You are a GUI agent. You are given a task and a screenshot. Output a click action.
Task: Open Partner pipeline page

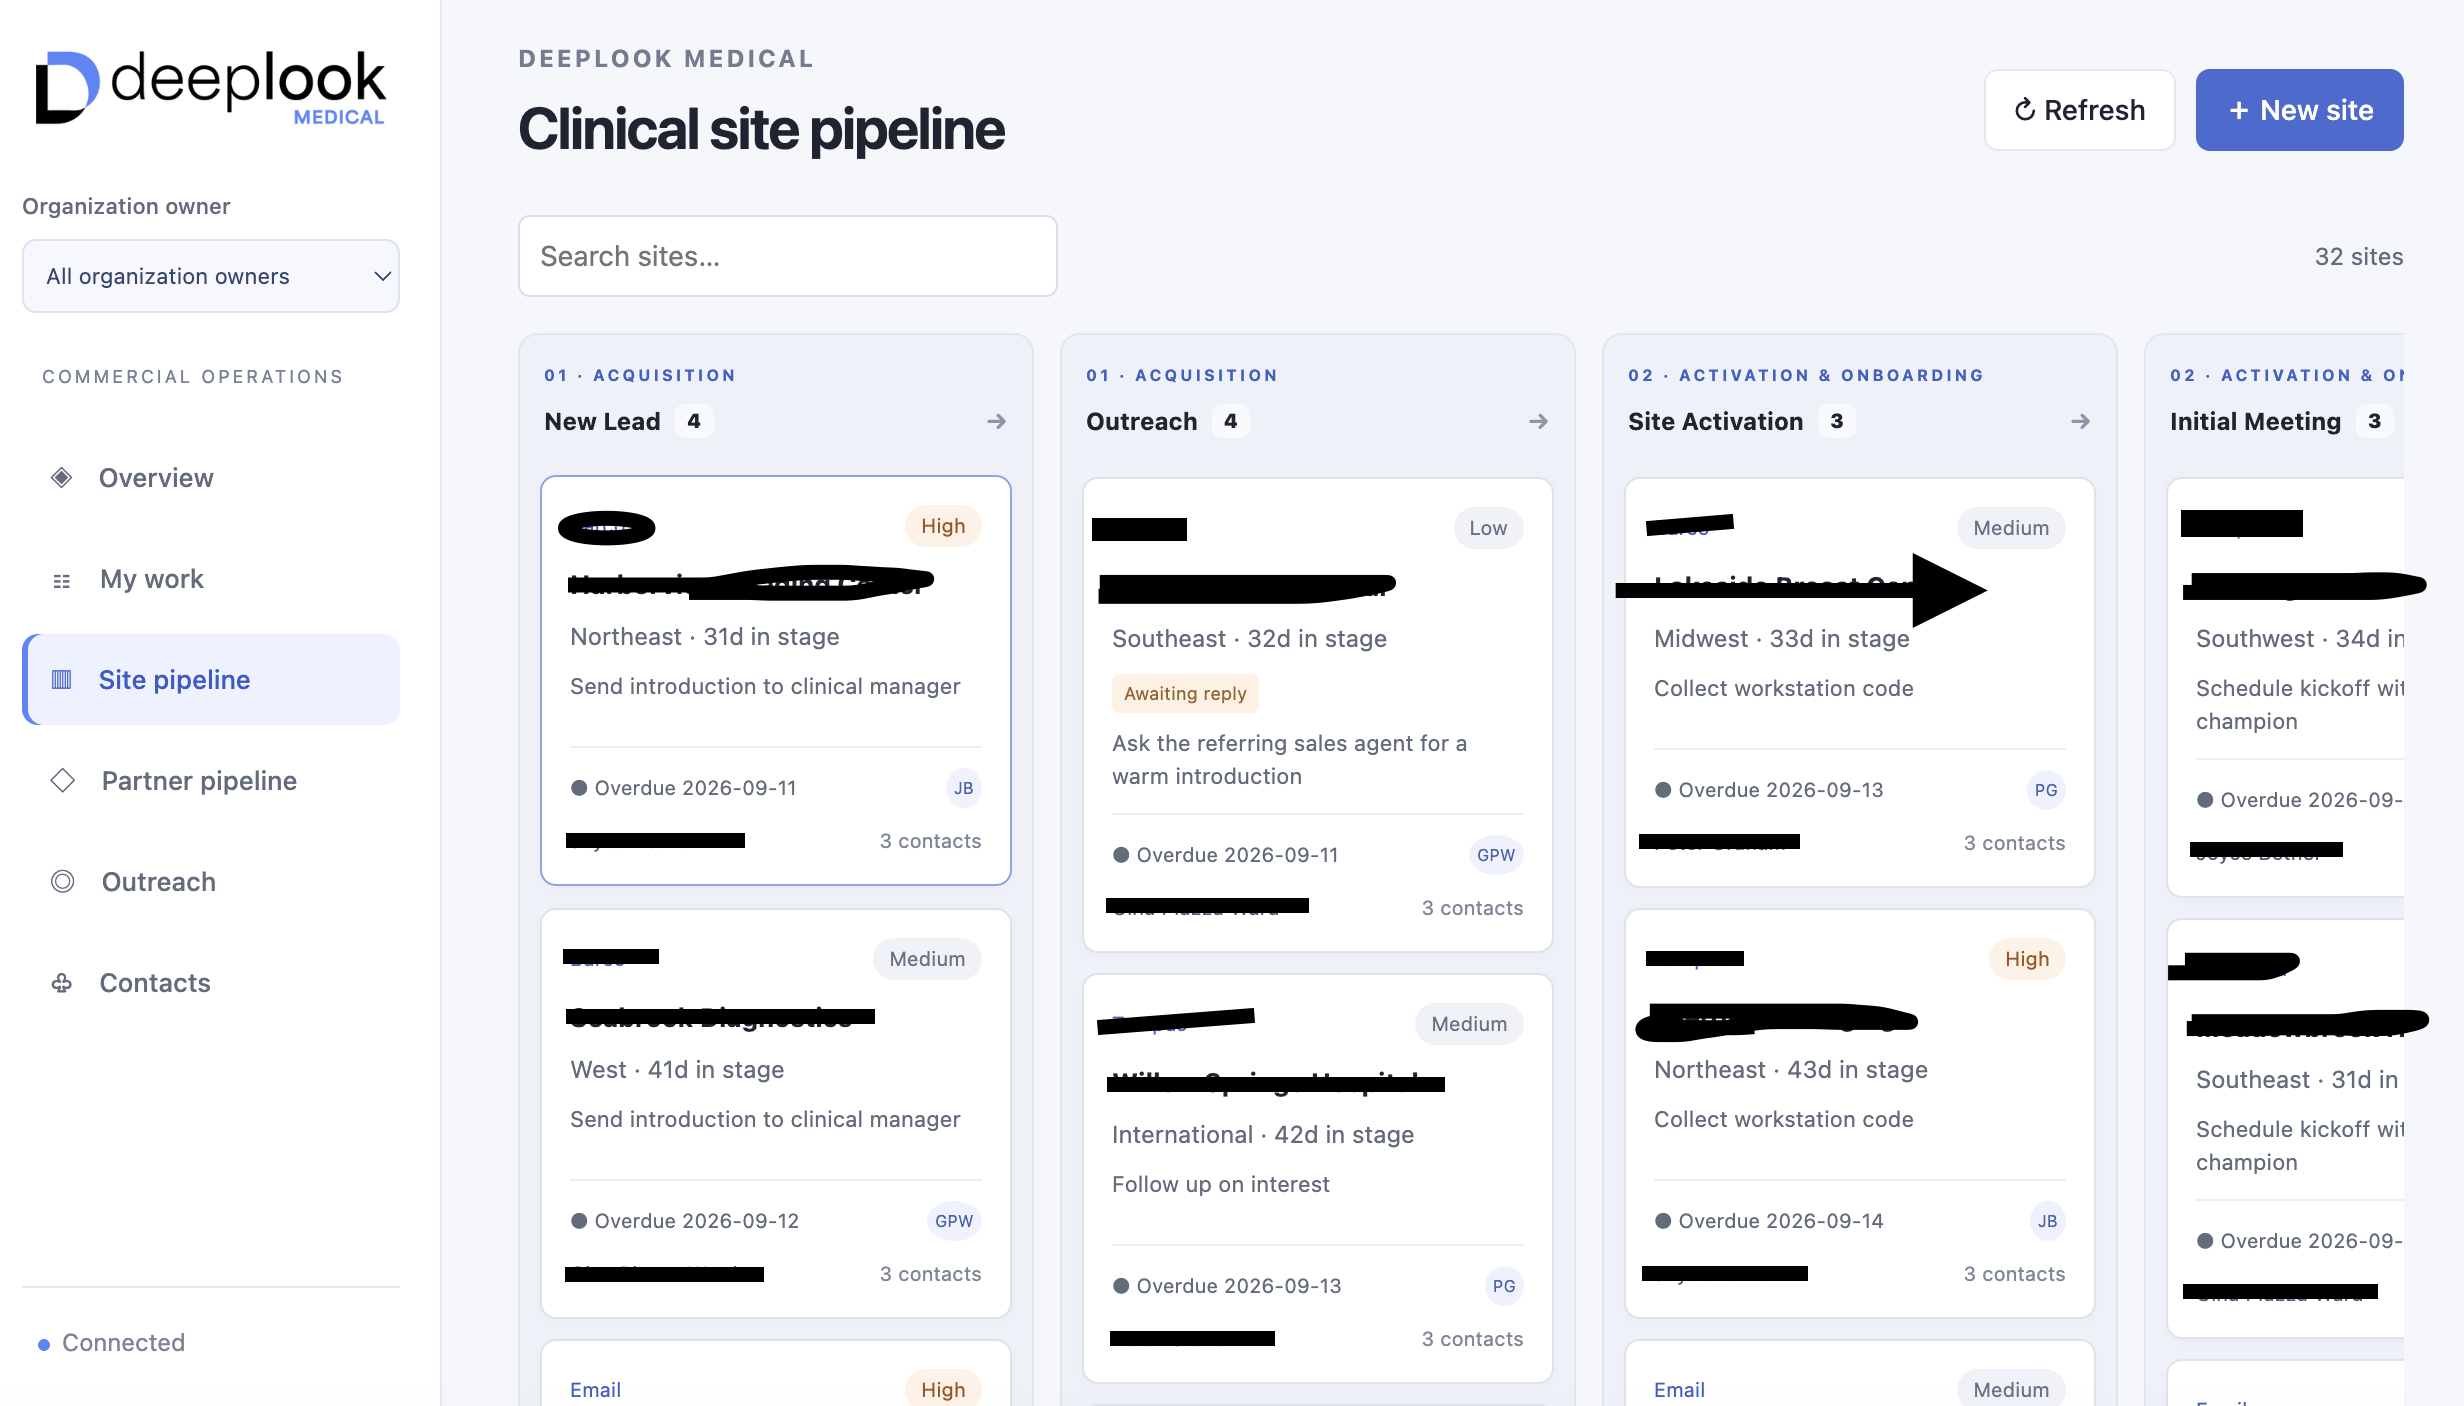(x=211, y=781)
